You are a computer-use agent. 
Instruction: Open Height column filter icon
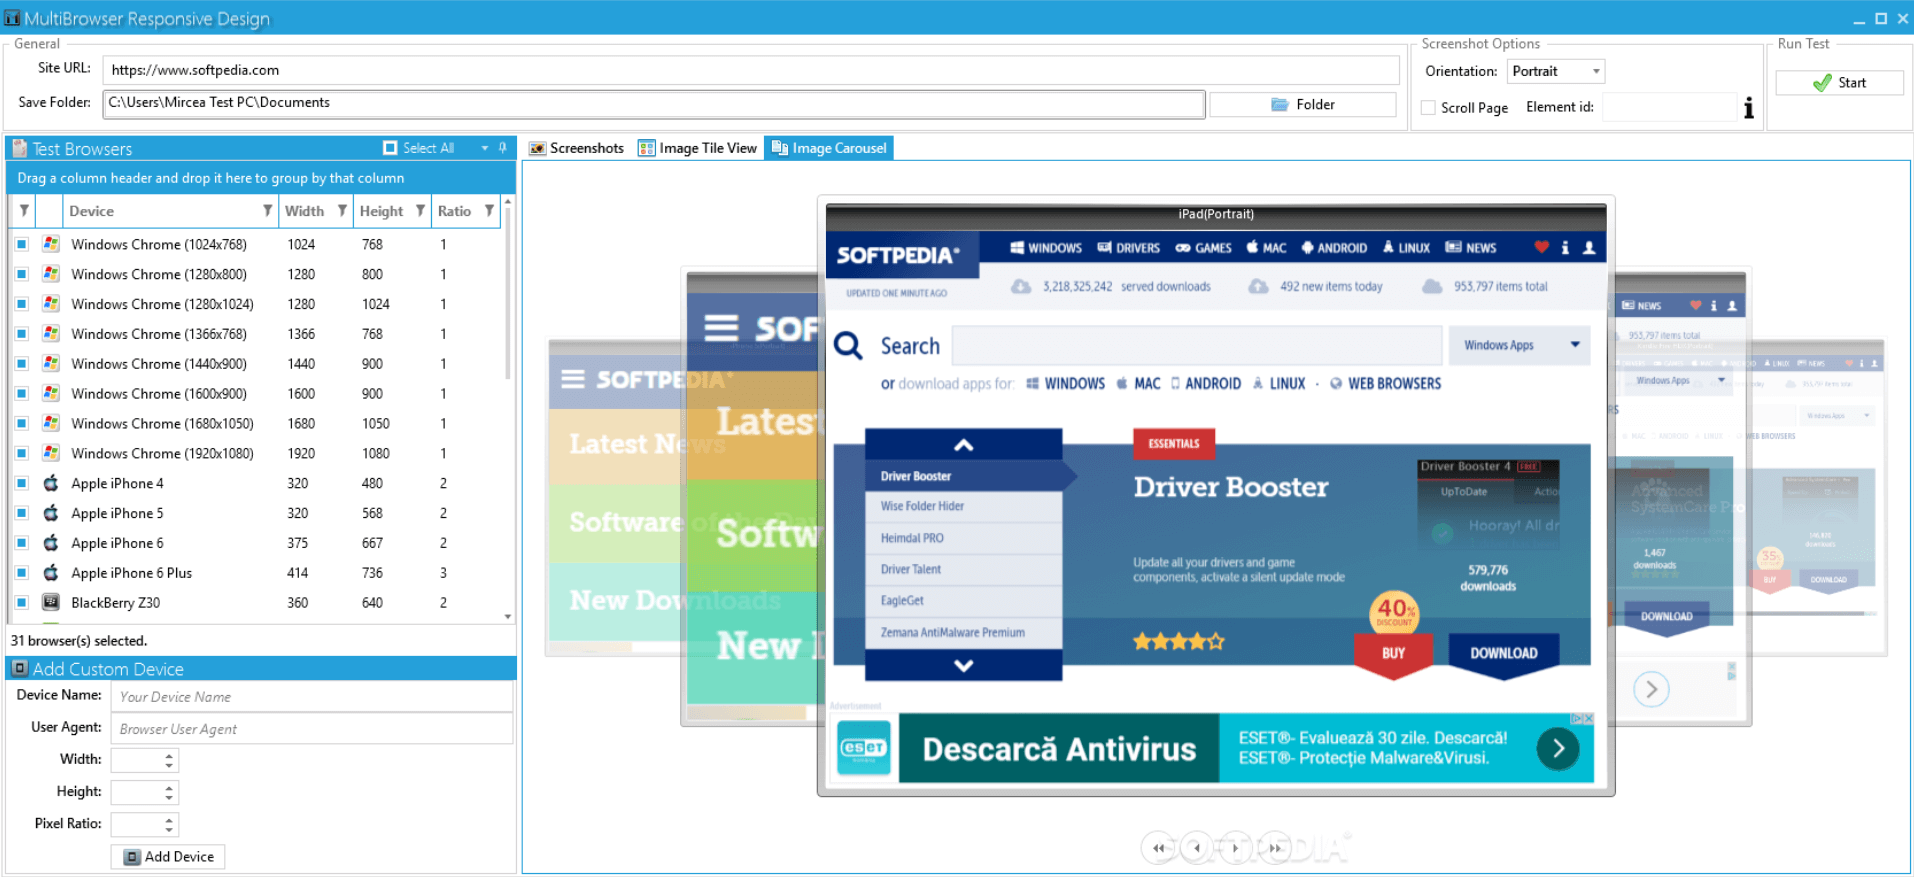420,211
